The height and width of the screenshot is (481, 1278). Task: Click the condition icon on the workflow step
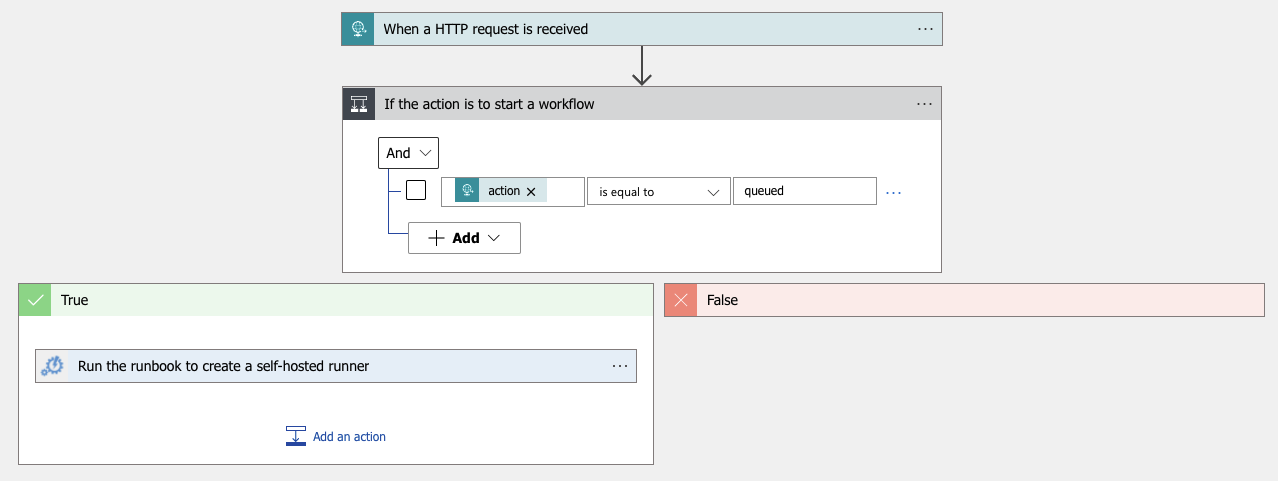(x=359, y=104)
